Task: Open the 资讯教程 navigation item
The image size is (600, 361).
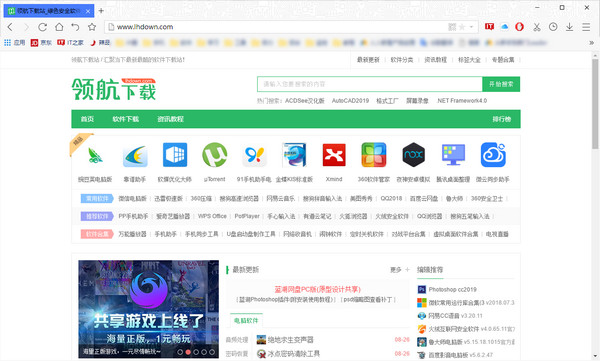Action: (x=171, y=119)
